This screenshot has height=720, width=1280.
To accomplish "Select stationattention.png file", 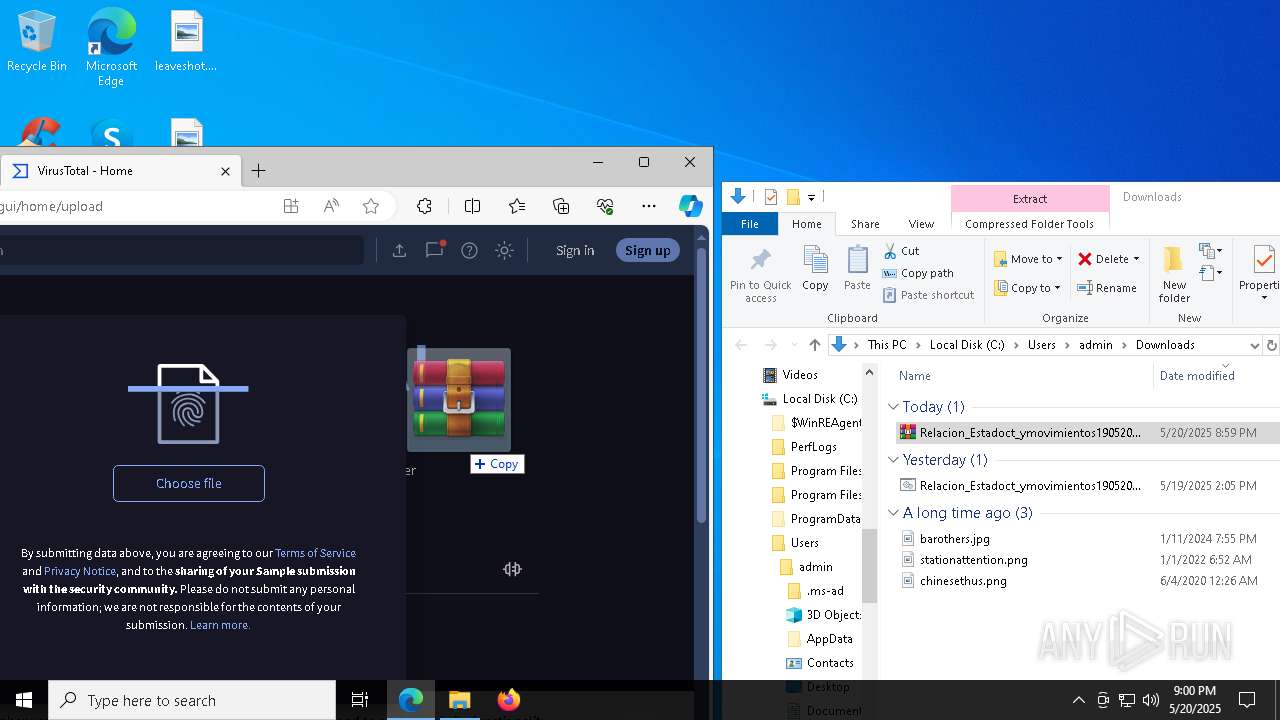I will 973,560.
